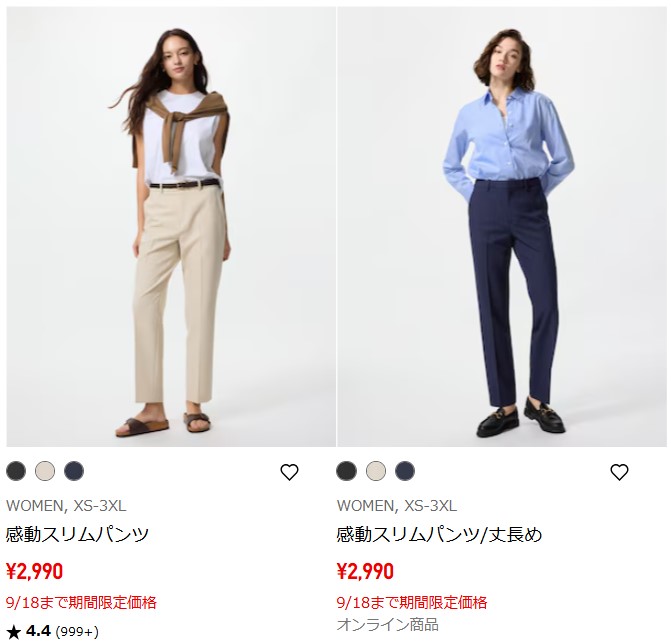Click the 丈長め product ¥2,990 price
This screenshot has height=641, width=671.
click(365, 571)
